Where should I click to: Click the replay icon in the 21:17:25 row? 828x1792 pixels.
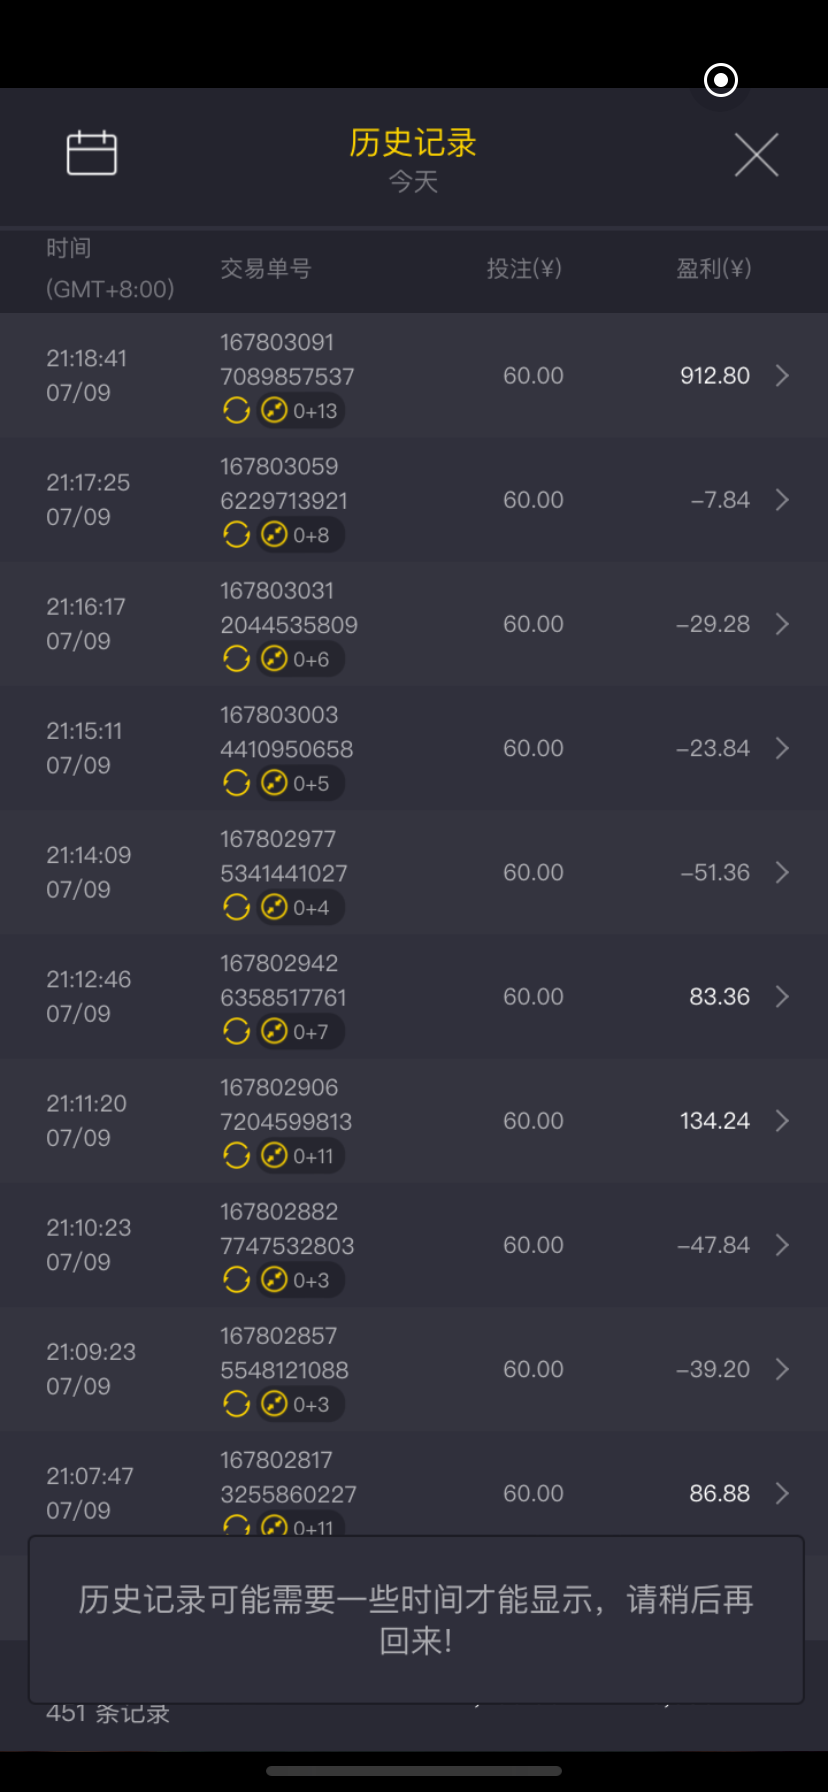click(x=237, y=535)
